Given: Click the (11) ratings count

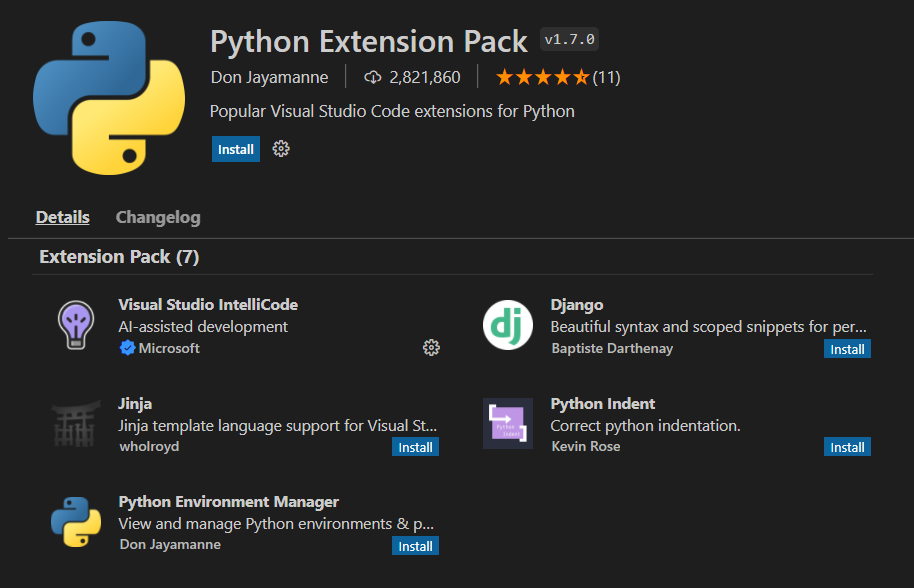Looking at the screenshot, I should tap(606, 77).
